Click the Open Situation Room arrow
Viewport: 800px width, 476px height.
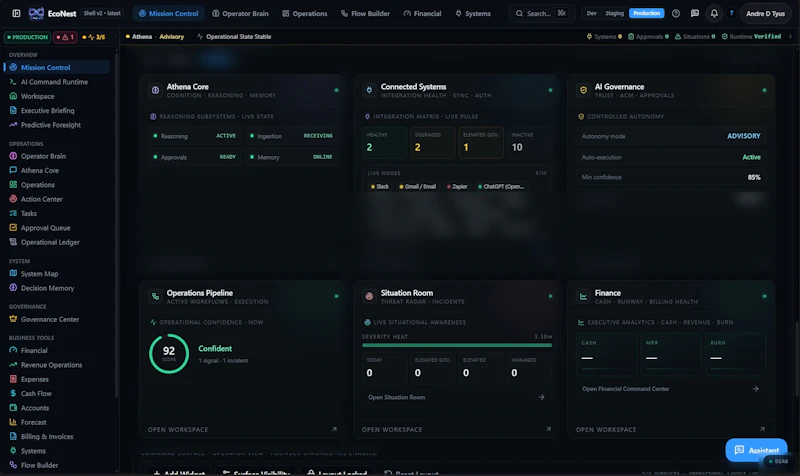541,397
